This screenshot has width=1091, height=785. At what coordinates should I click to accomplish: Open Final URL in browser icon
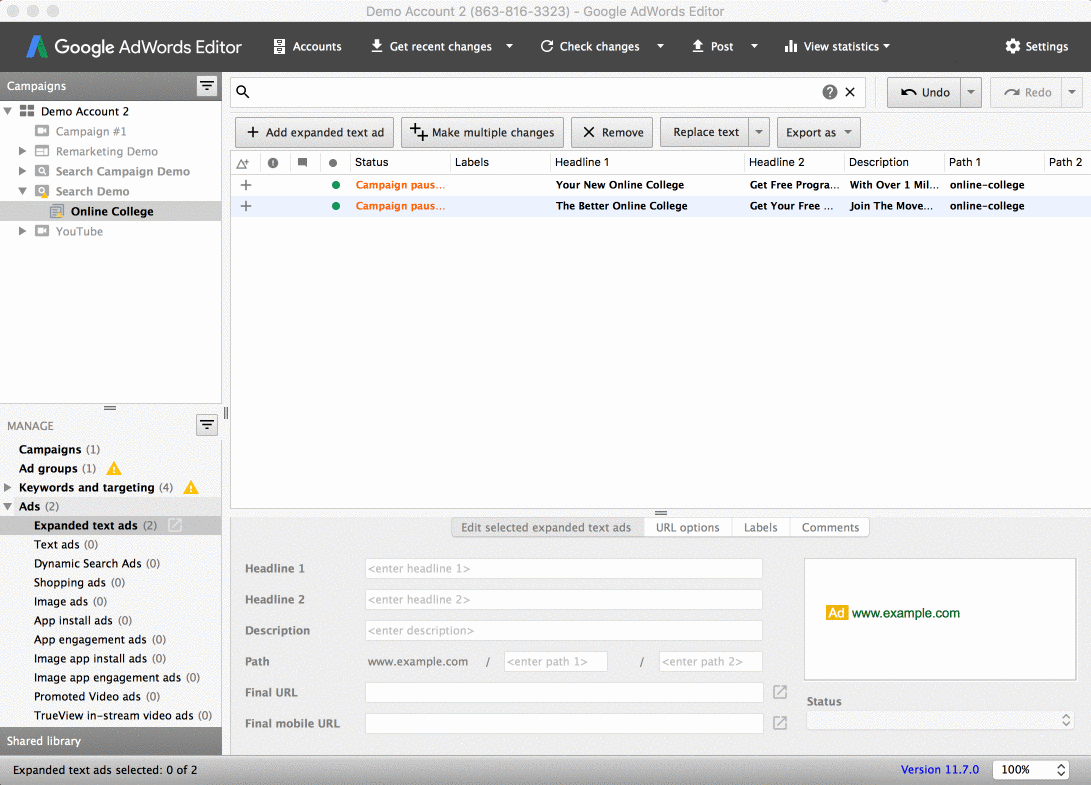coord(780,692)
